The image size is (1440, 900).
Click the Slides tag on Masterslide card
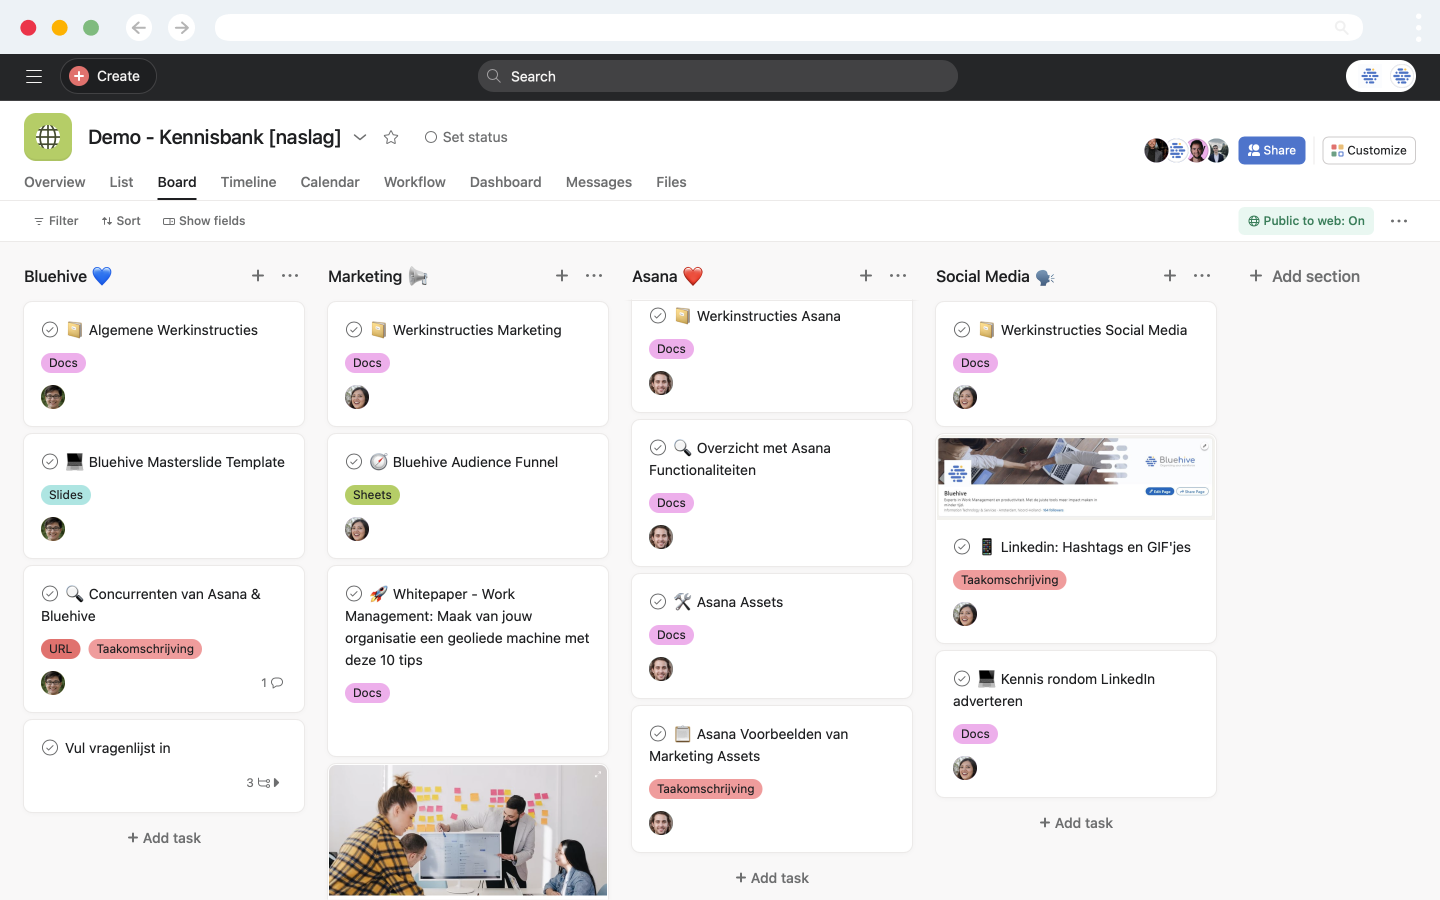66,495
